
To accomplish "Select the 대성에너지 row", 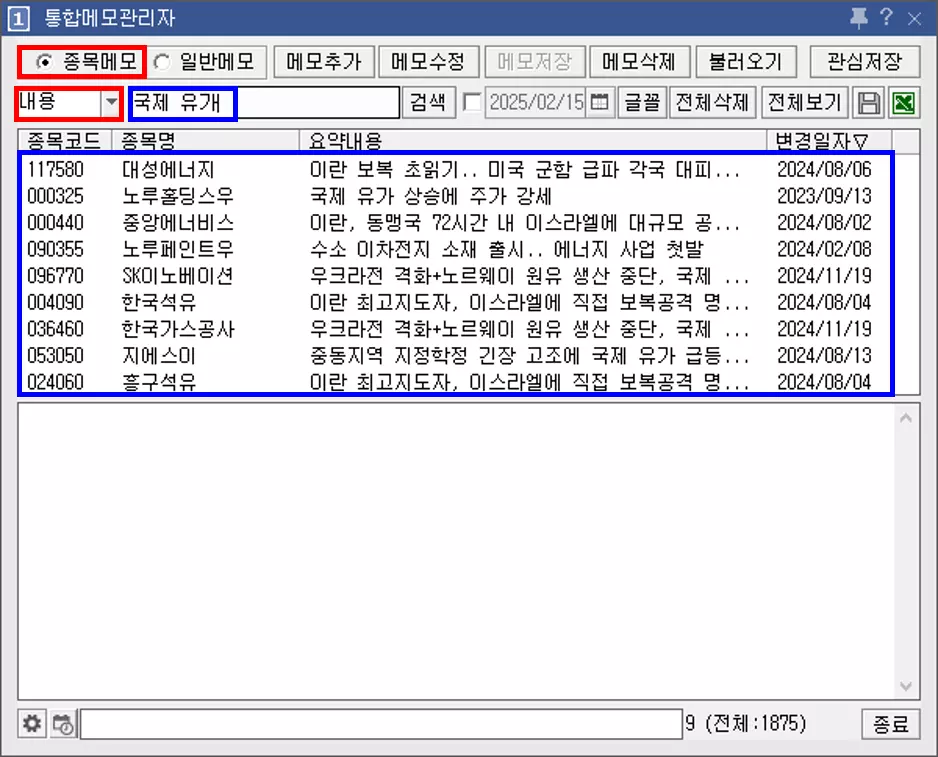I will (456, 169).
